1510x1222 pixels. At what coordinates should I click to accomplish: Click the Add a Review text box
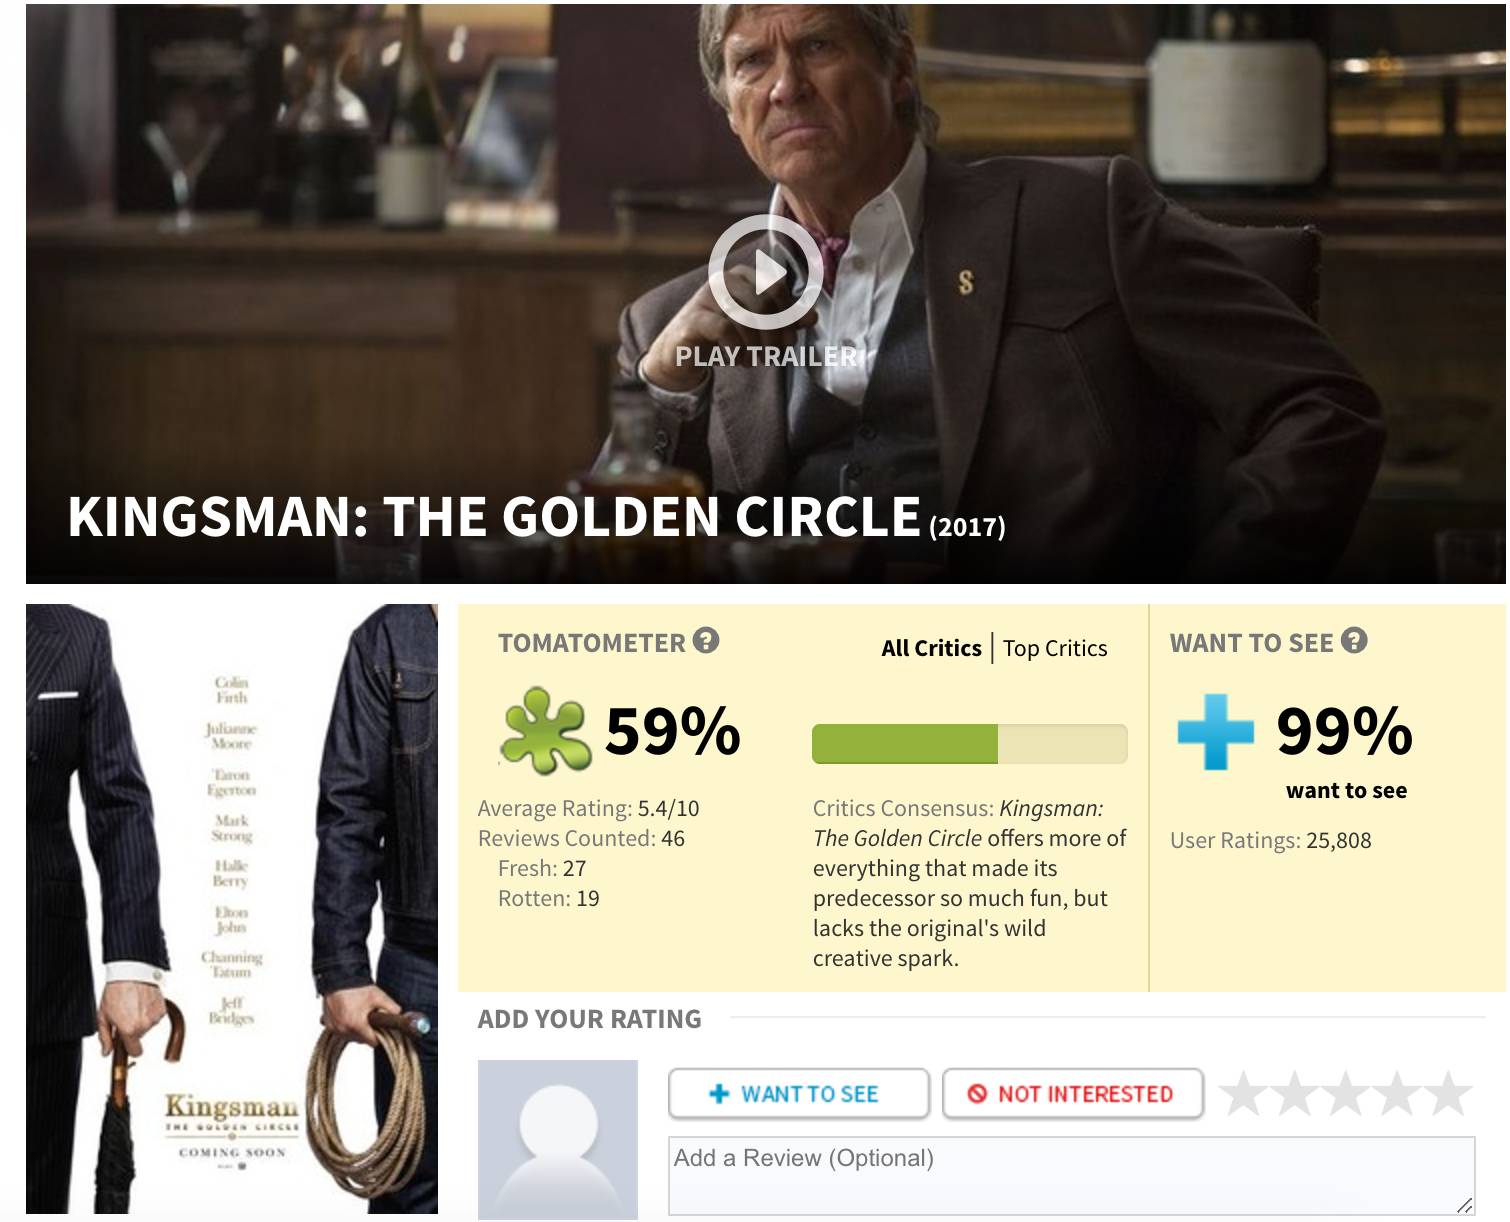(x=1071, y=1175)
